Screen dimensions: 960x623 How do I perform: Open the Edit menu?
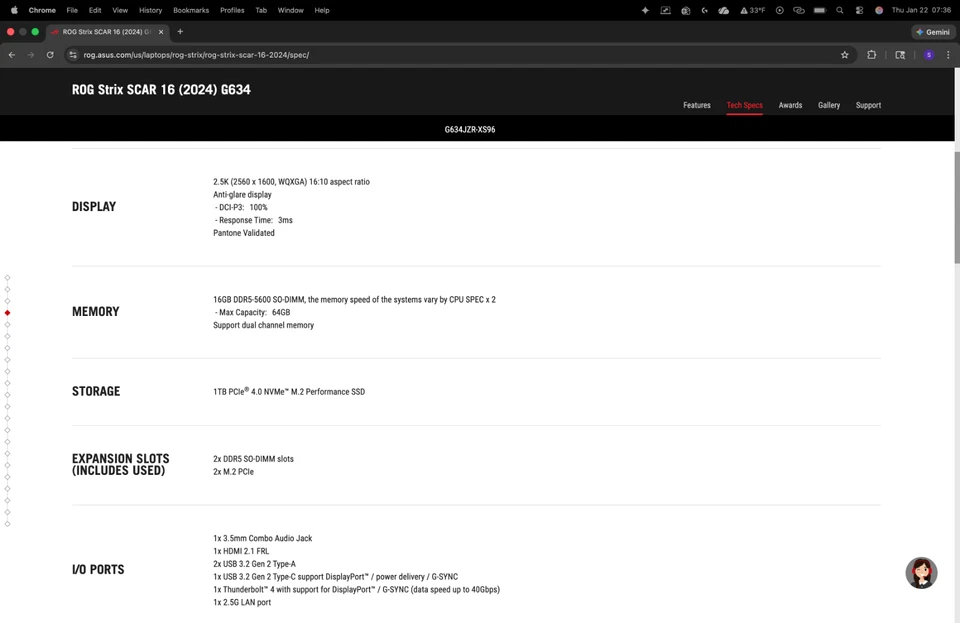pyautogui.click(x=95, y=10)
